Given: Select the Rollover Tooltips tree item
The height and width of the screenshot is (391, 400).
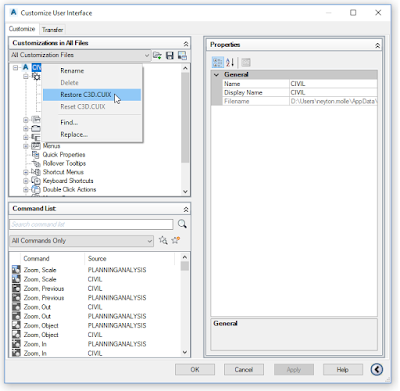Looking at the screenshot, I should pos(64,163).
